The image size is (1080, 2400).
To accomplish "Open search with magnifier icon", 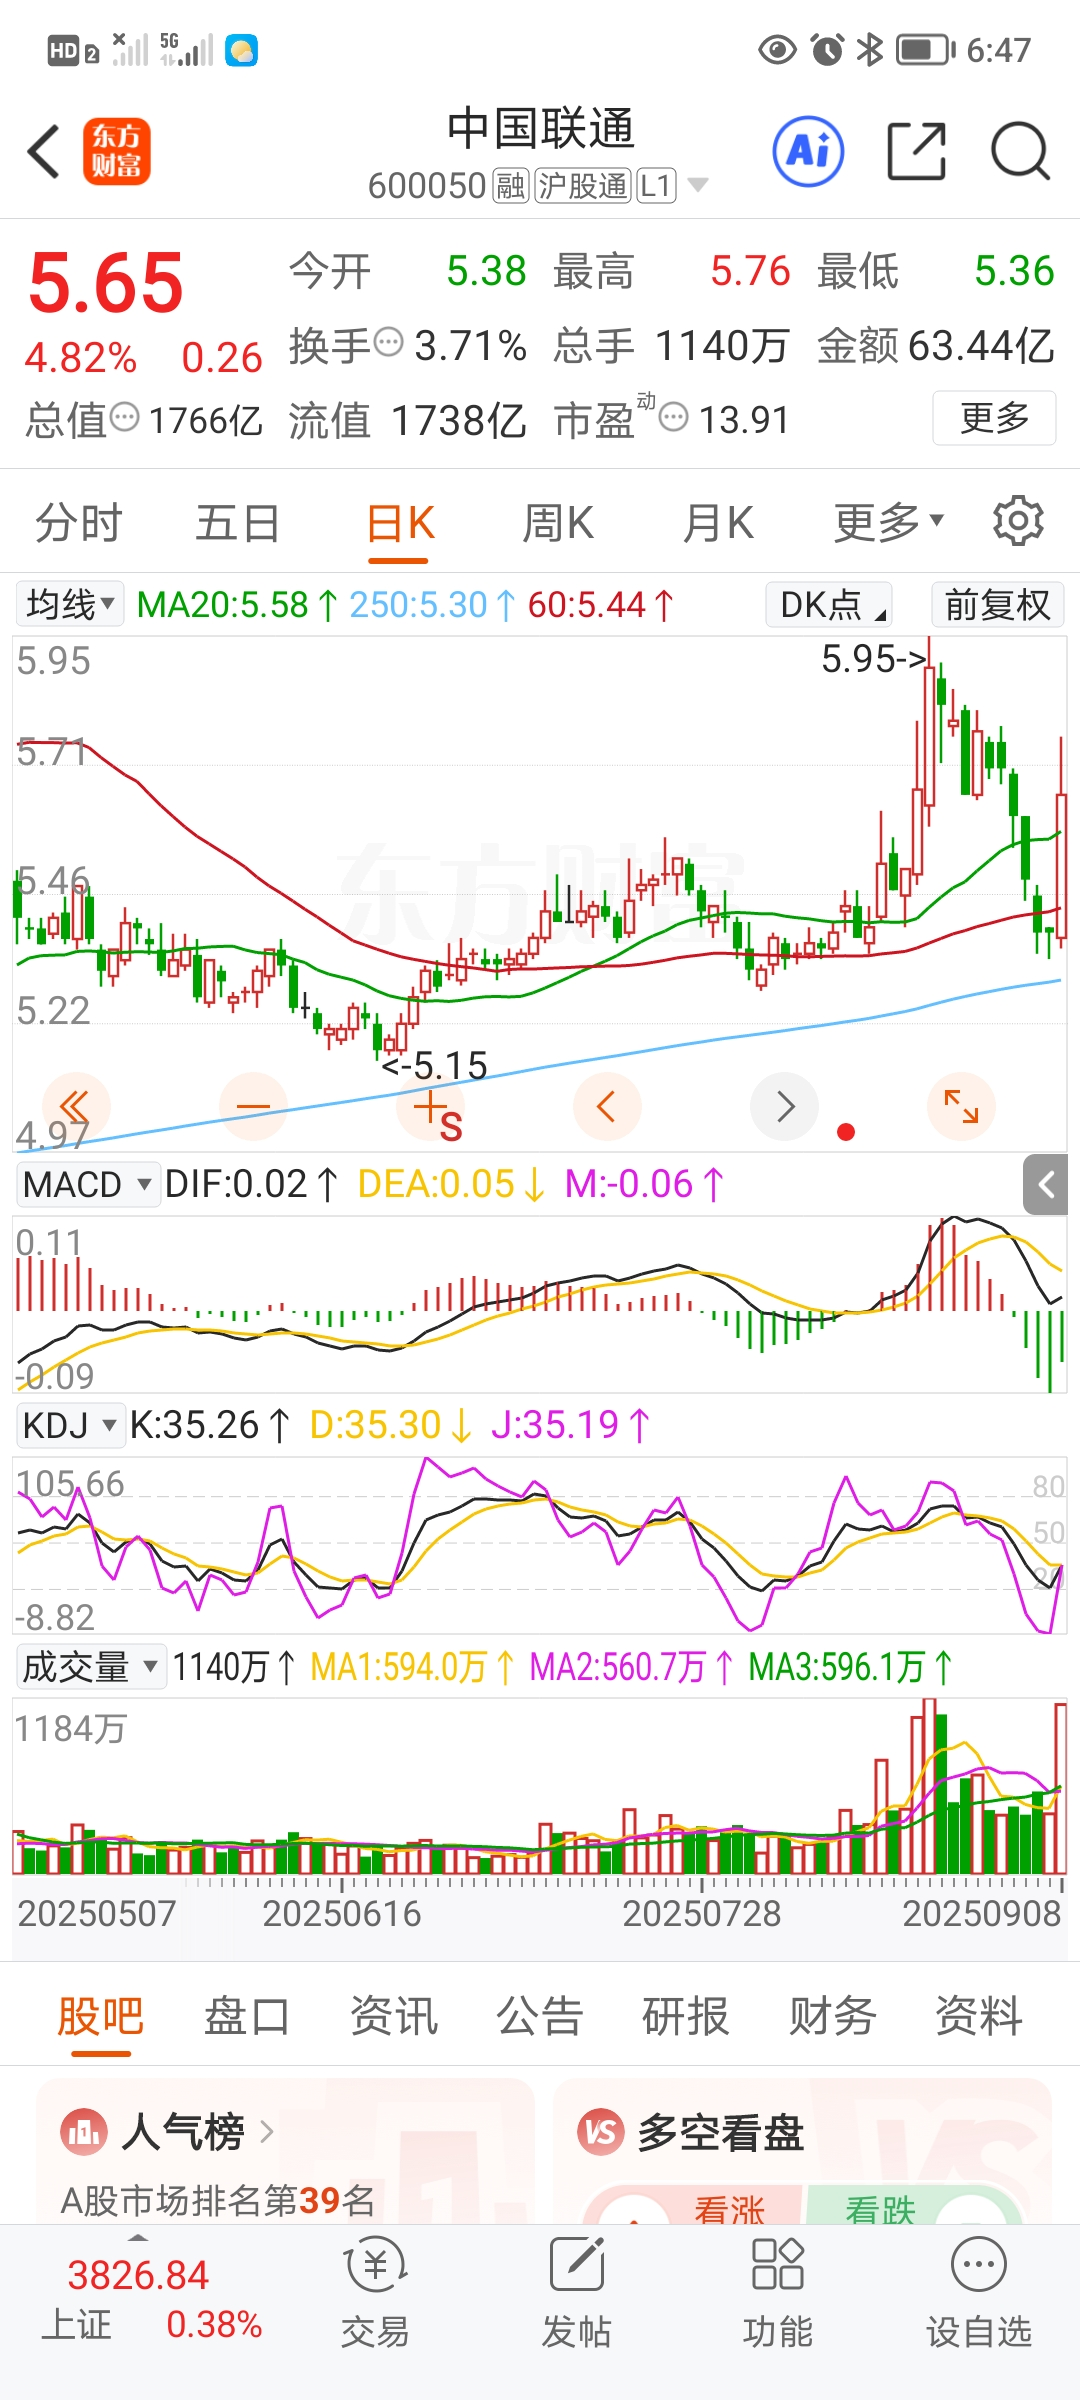I will coord(1019,152).
